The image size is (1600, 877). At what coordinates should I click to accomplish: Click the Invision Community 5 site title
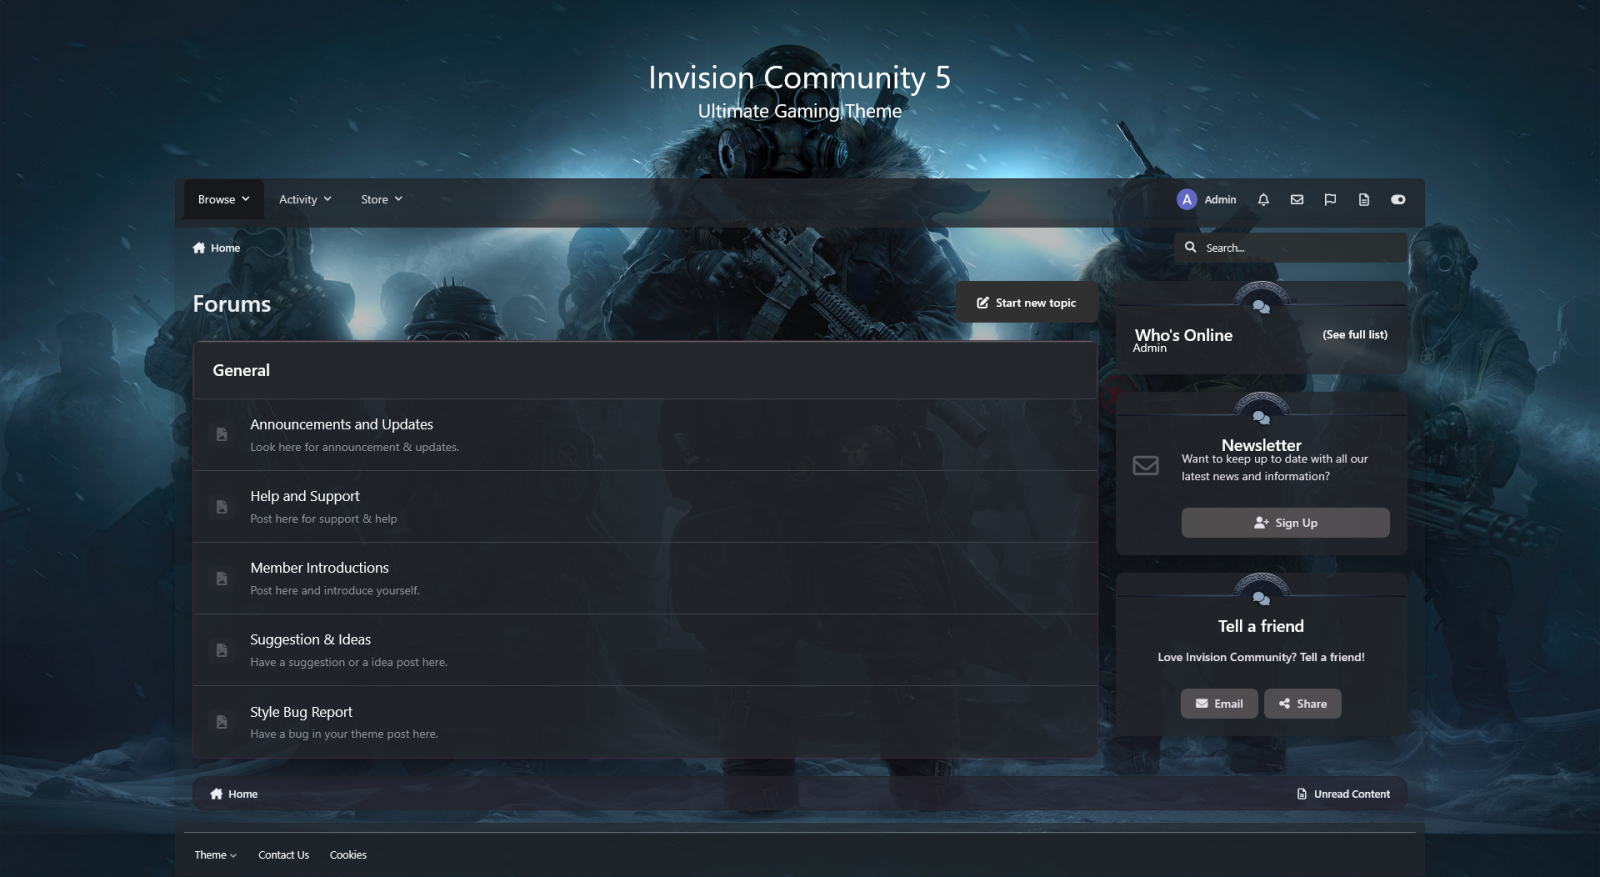coord(800,77)
